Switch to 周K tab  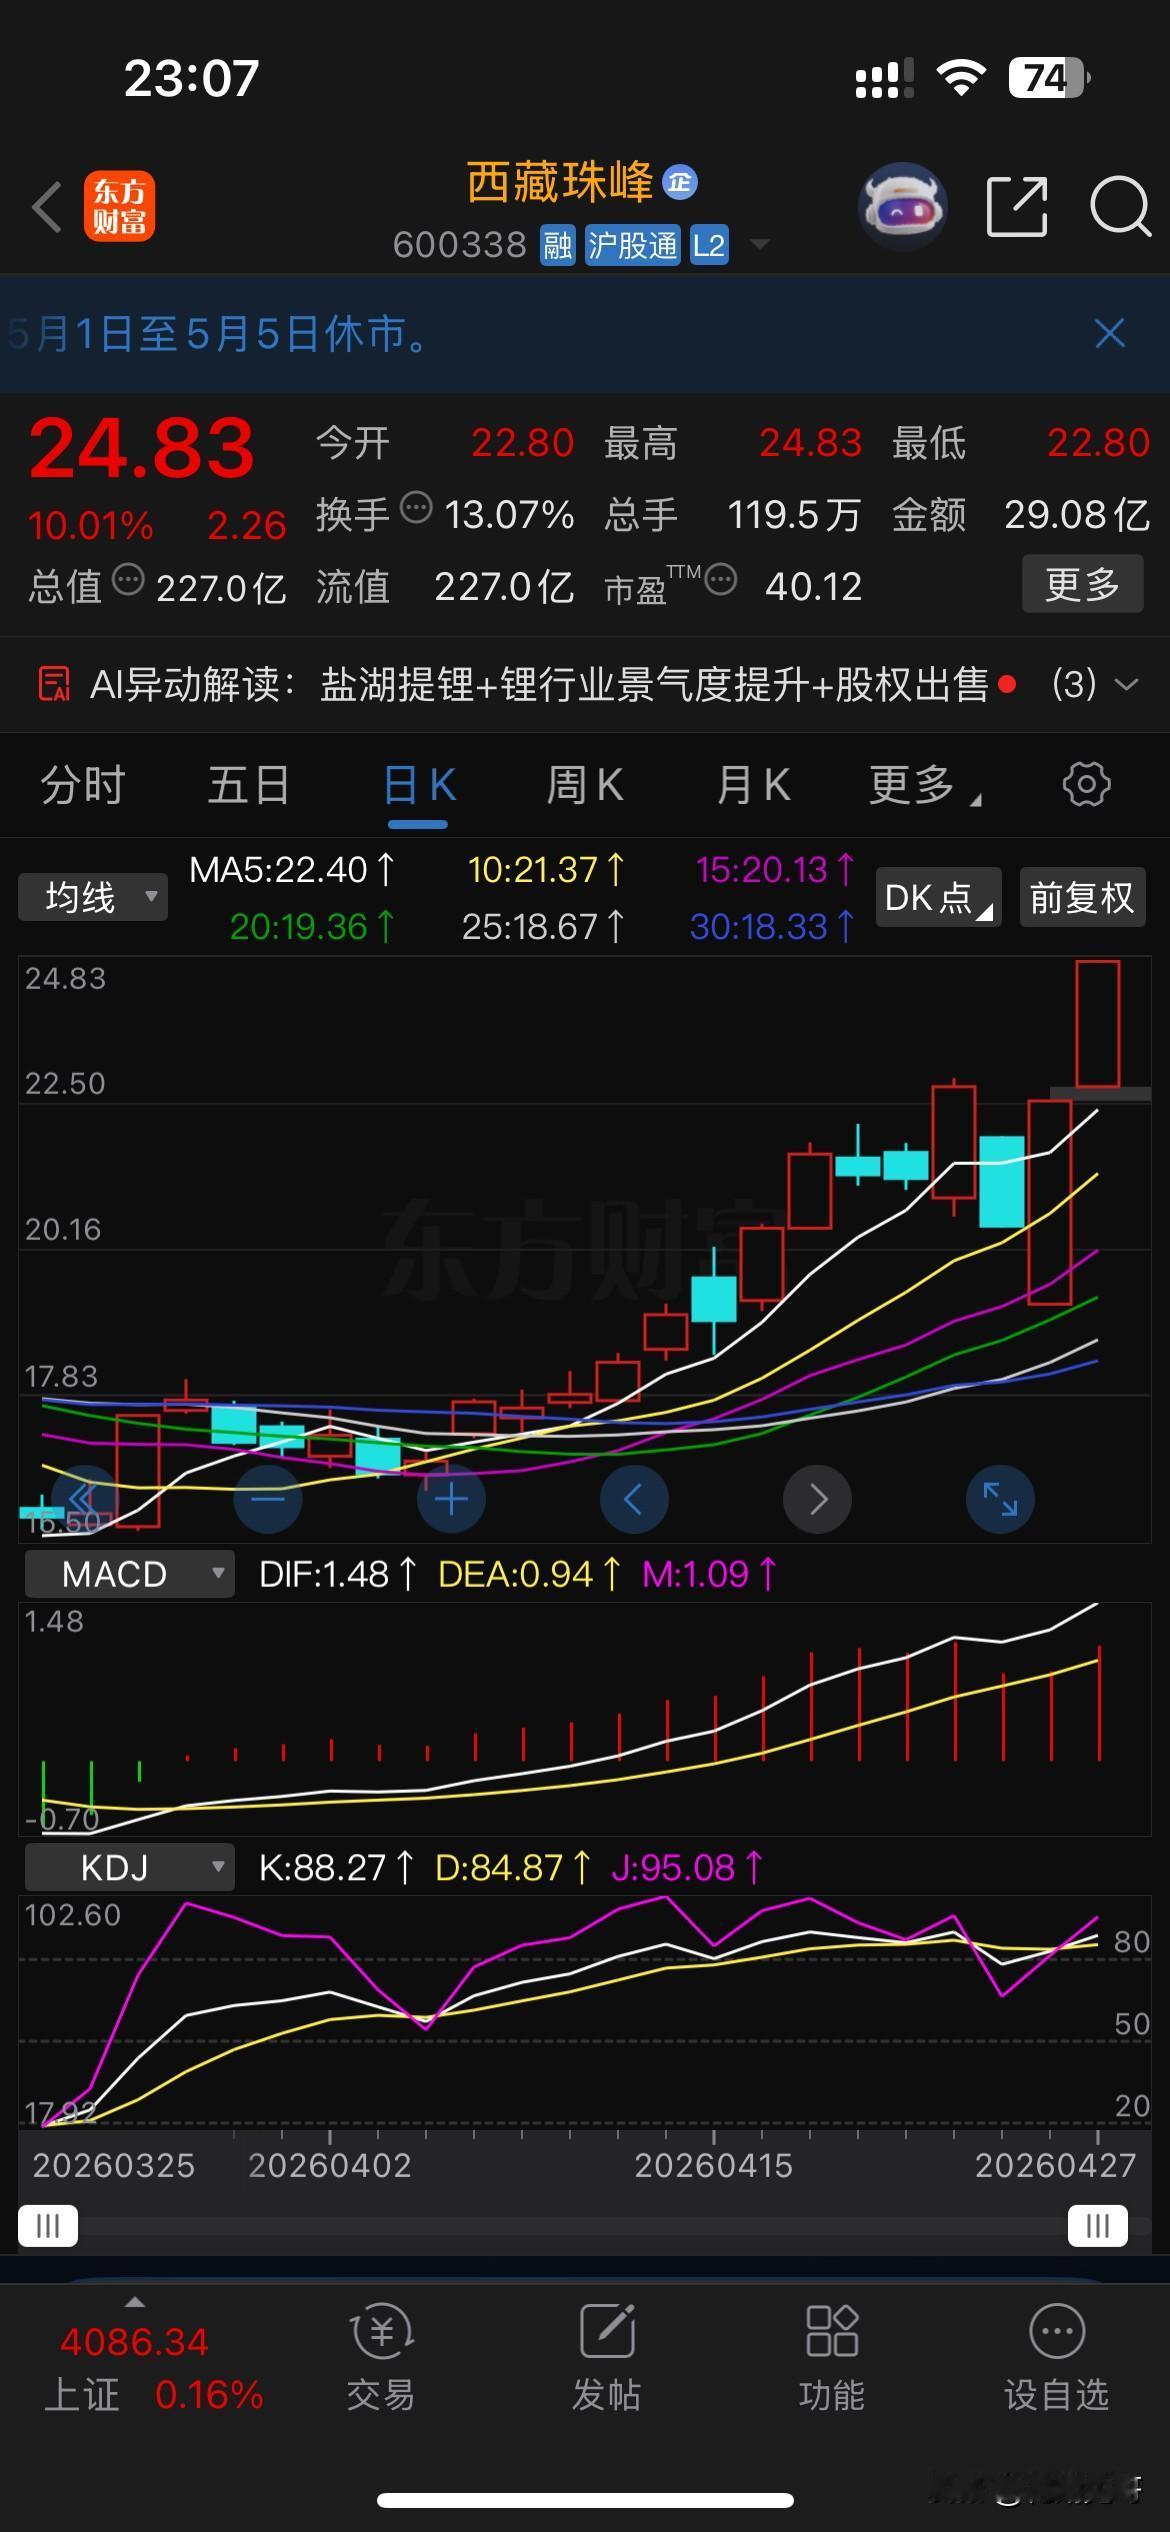[x=585, y=785]
